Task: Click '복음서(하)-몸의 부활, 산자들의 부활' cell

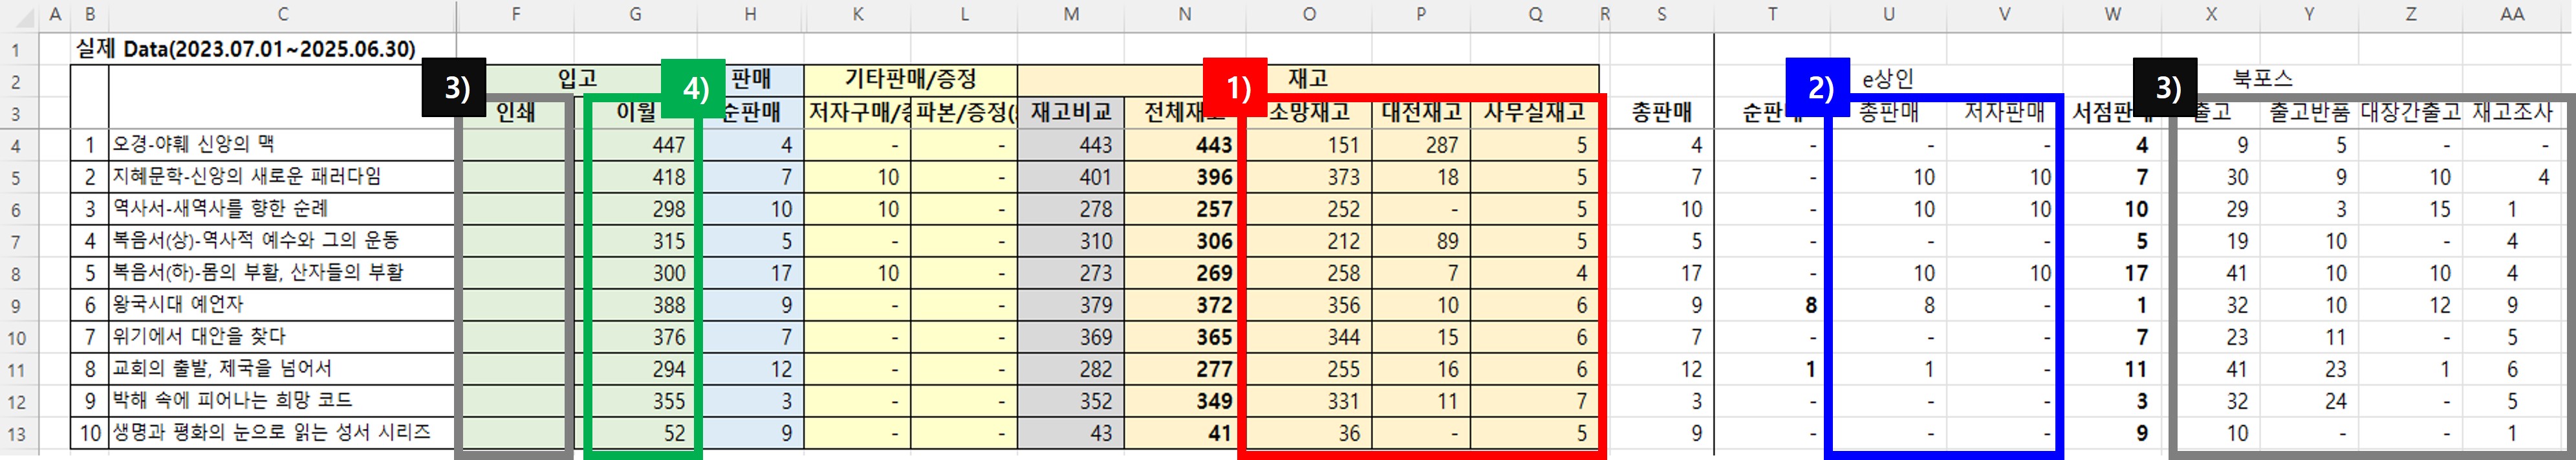Action: click(x=257, y=272)
